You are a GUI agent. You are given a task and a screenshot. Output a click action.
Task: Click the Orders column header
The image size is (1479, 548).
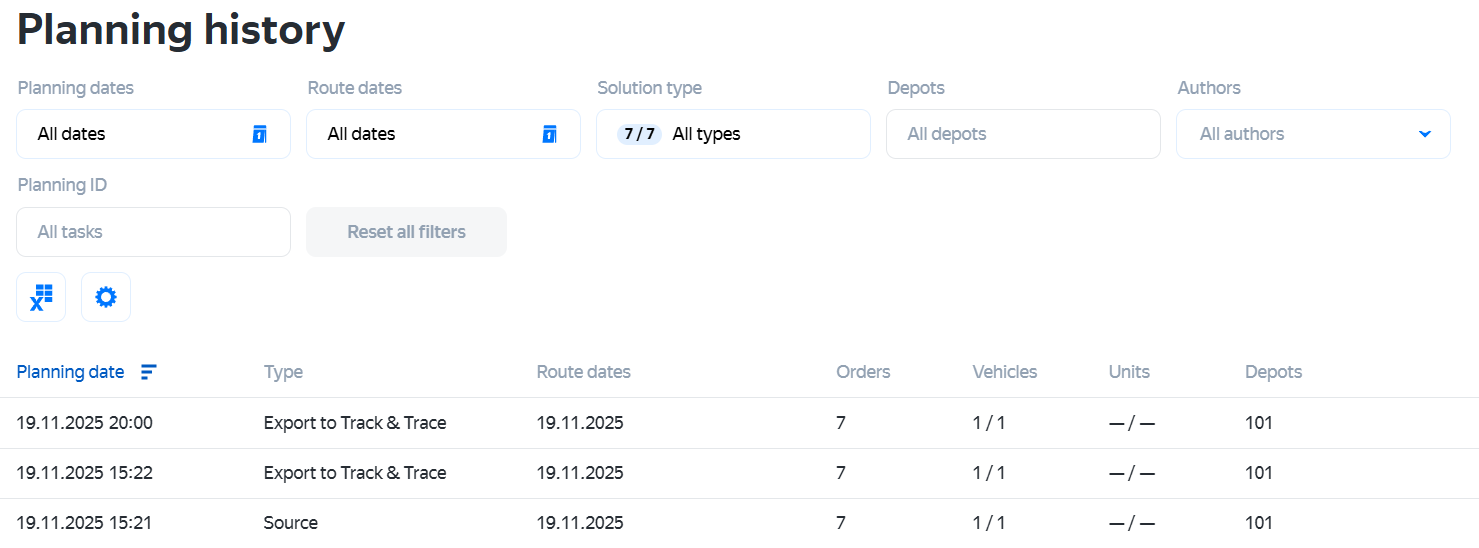click(863, 372)
